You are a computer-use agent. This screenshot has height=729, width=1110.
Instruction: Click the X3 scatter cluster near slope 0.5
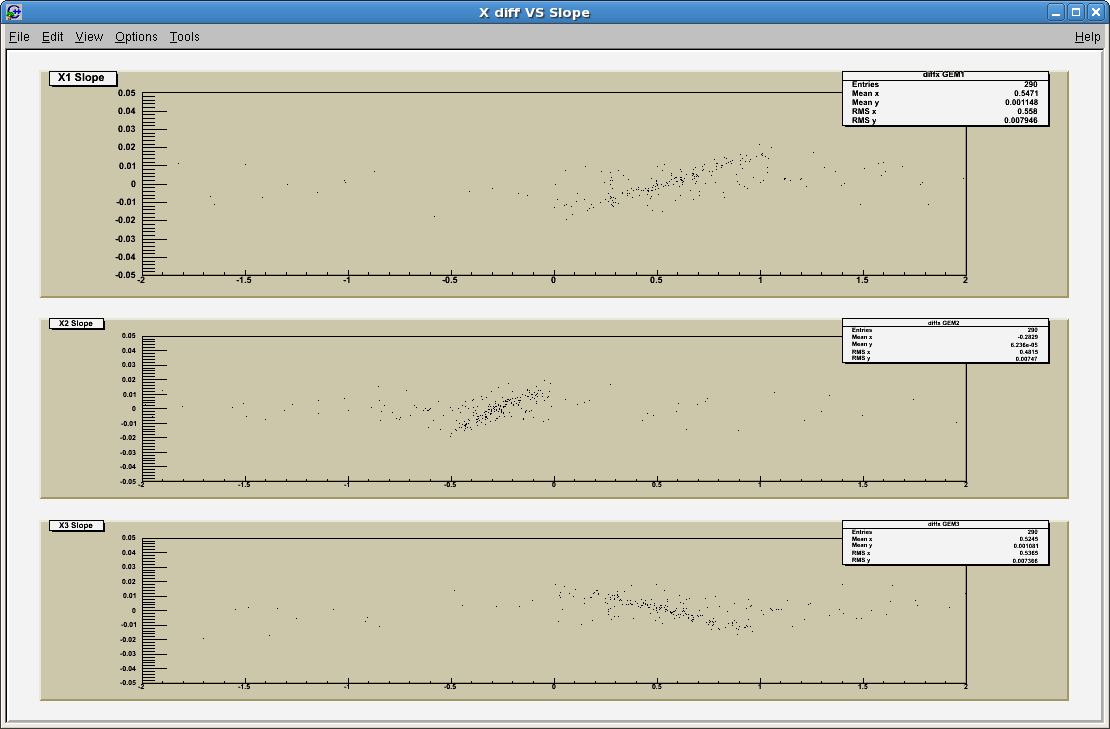point(658,607)
